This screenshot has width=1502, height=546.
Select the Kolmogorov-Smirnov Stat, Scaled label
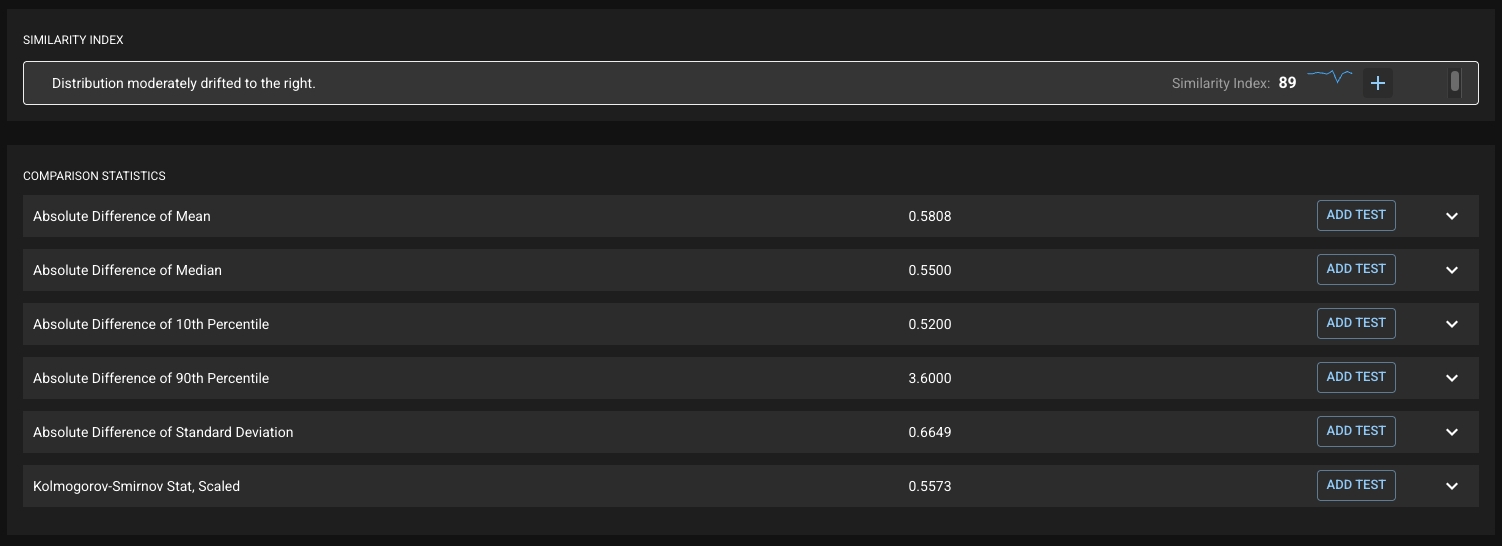[136, 486]
